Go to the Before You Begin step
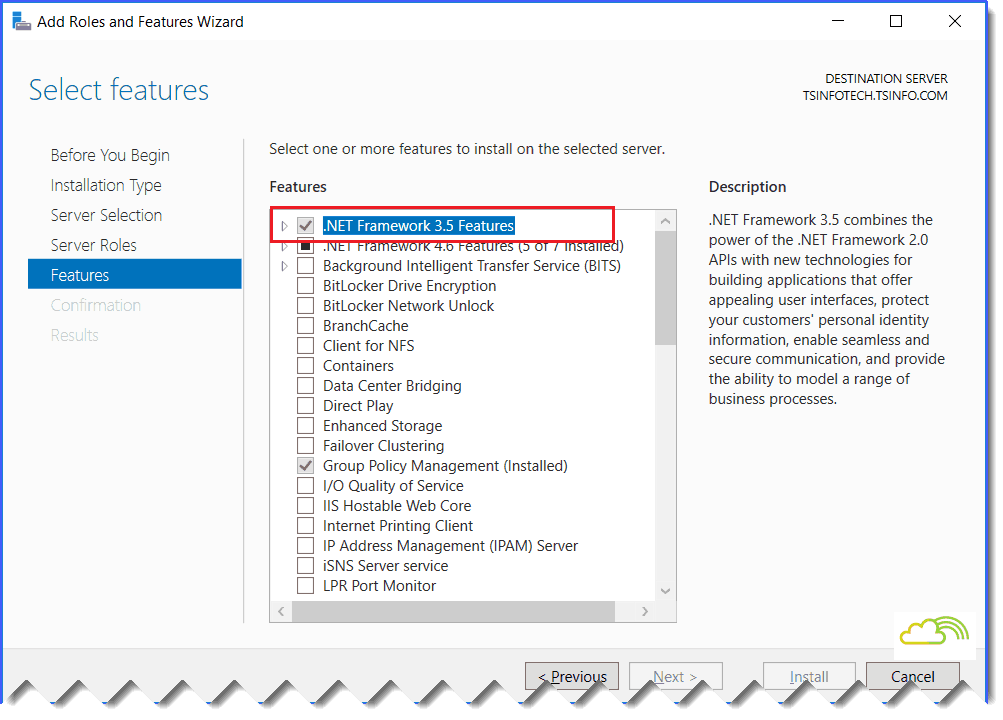The image size is (1003, 720). 109,154
